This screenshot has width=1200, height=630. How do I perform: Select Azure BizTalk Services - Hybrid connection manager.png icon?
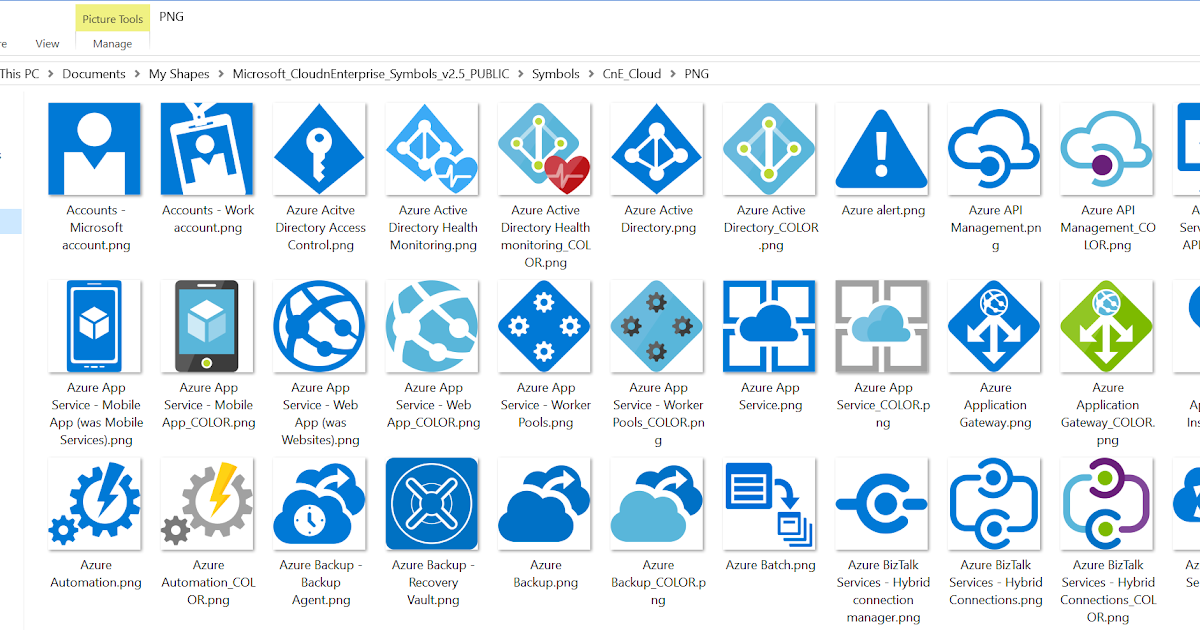882,504
